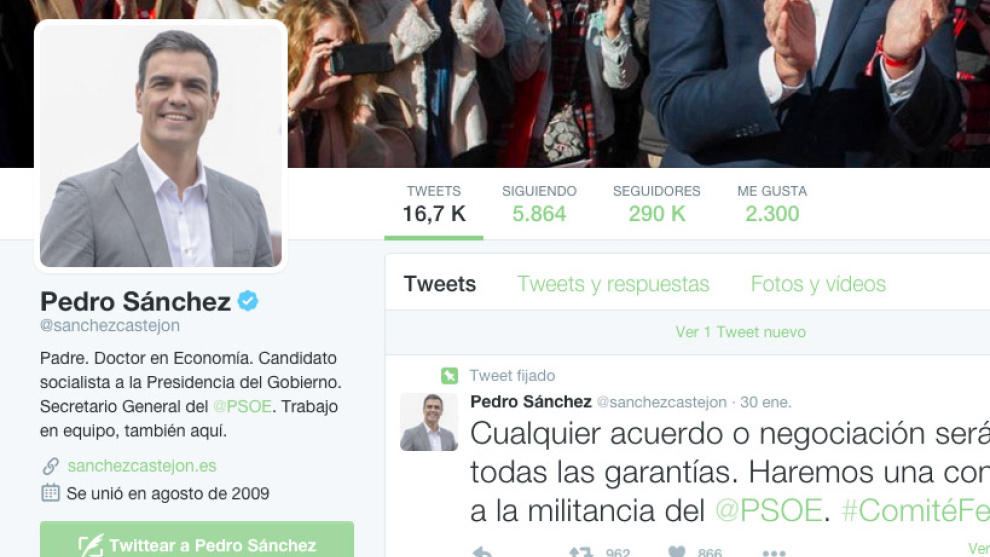Screen dimensions: 990x557
Task: Click the link chain icon
Action: (51, 466)
